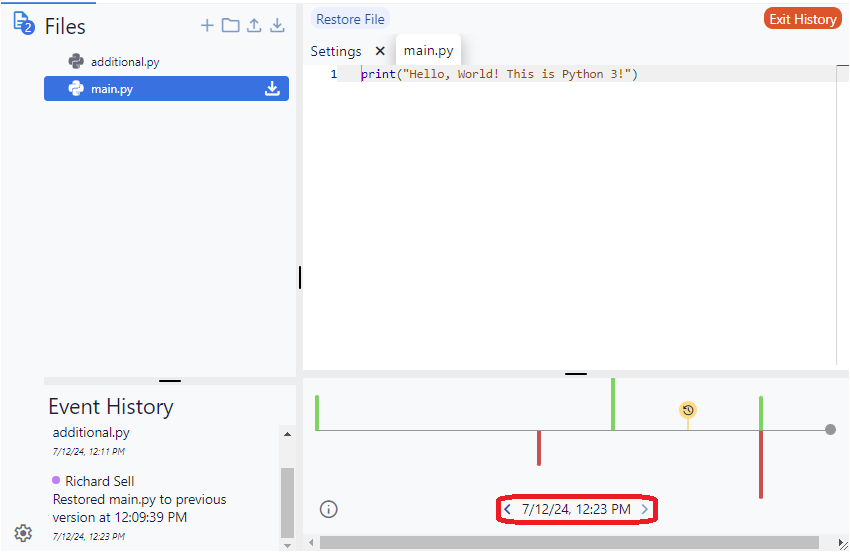Close the Settings tab

[380, 51]
